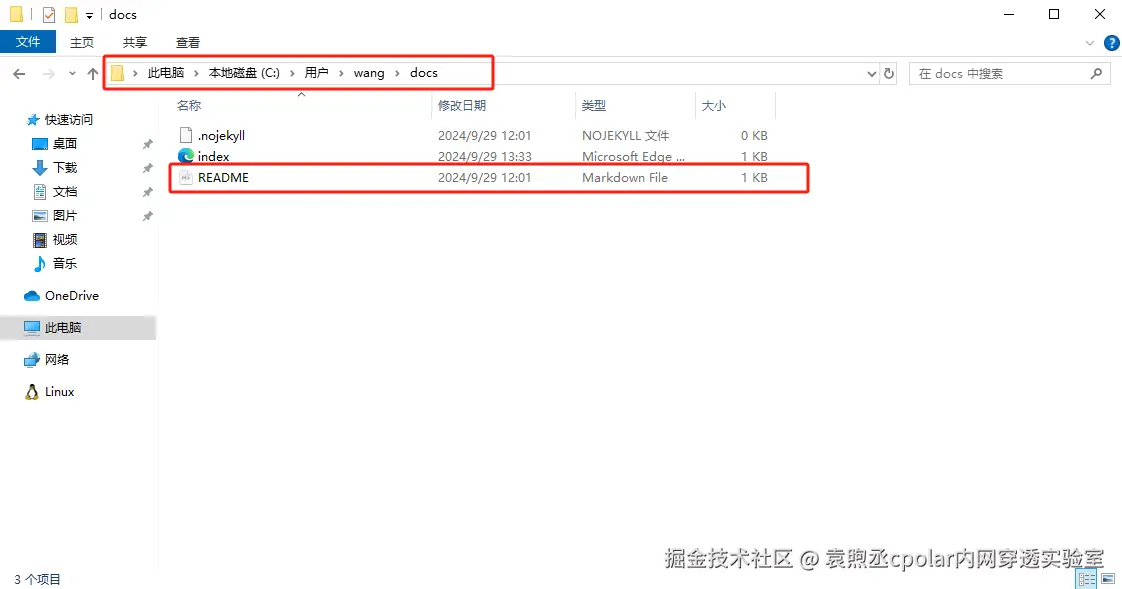Click the title bar folder icon
Image resolution: width=1122 pixels, height=589 pixels.
pyautogui.click(x=16, y=14)
